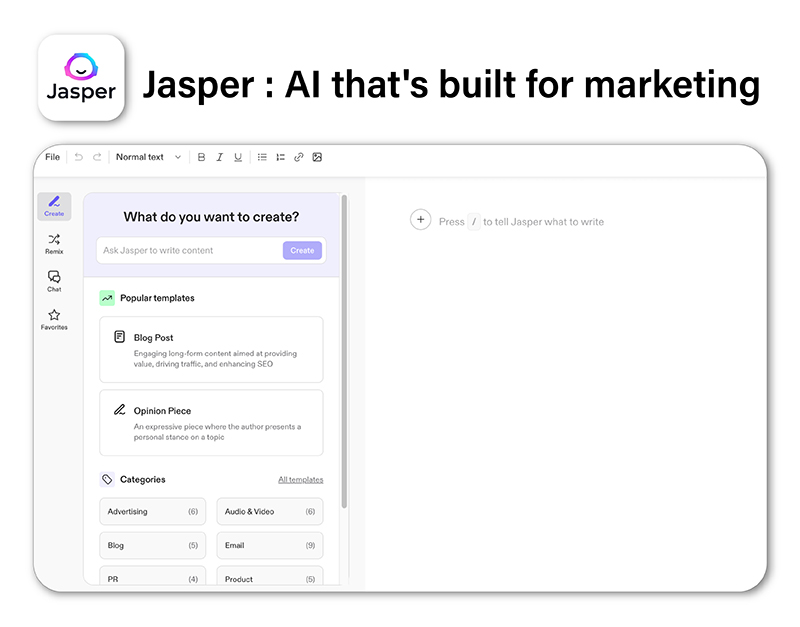Open the All templates link
800x627 pixels.
click(x=300, y=480)
